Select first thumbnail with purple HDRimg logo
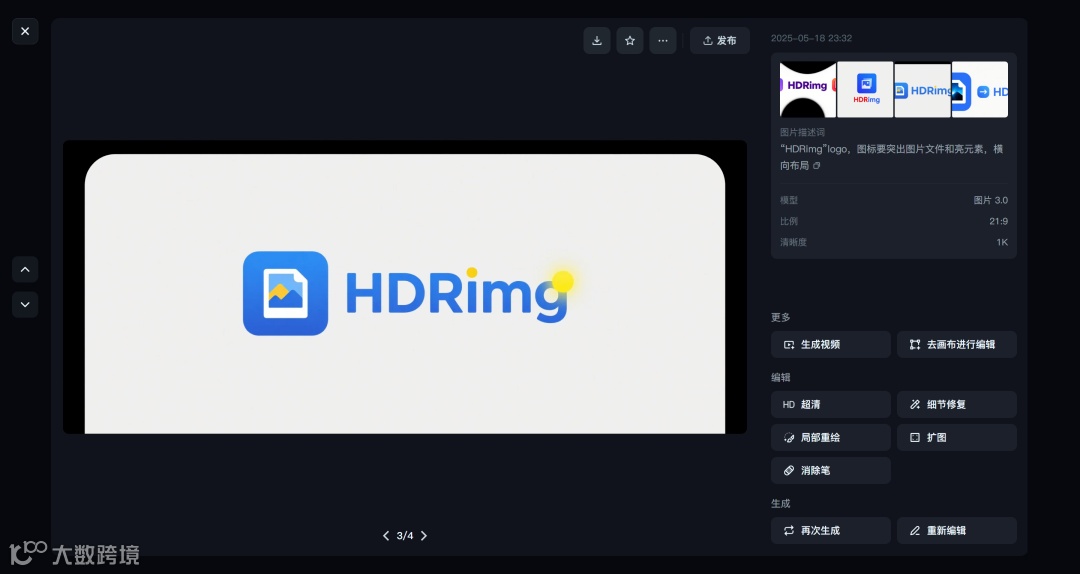1080x574 pixels. point(808,90)
